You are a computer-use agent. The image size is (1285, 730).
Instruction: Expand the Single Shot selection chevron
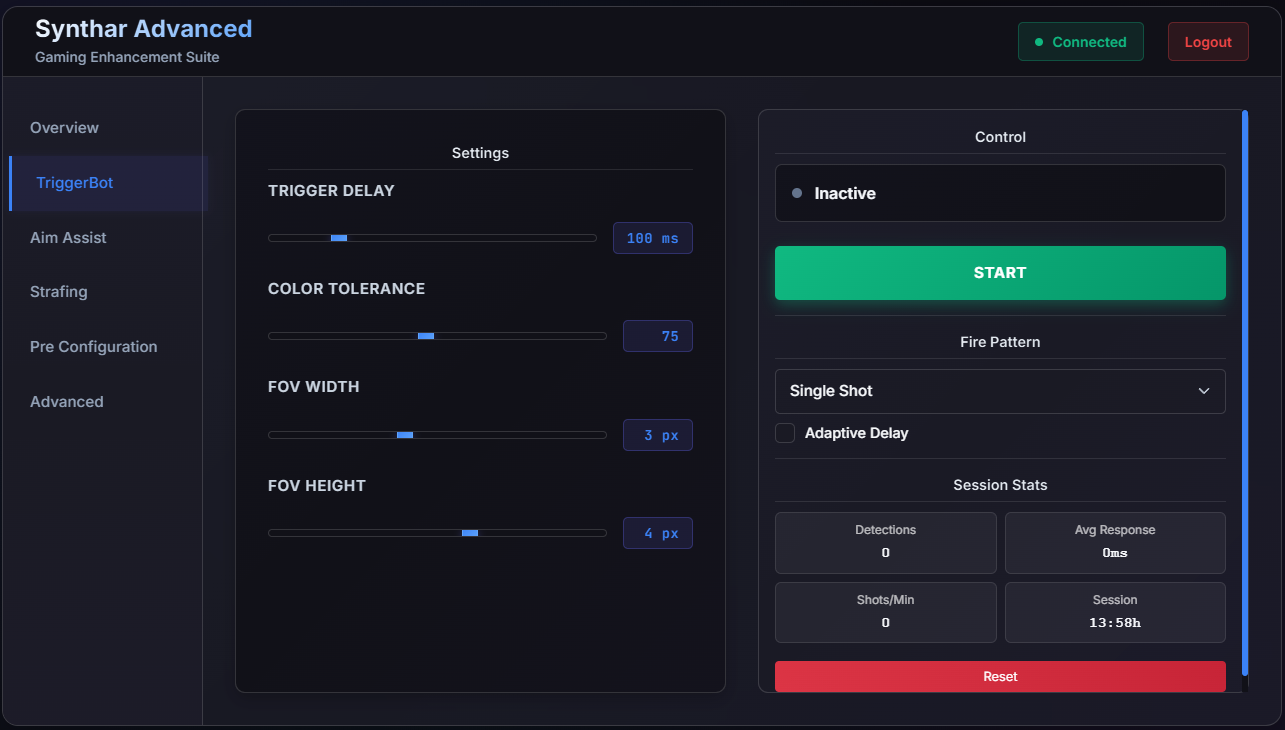pos(1203,391)
